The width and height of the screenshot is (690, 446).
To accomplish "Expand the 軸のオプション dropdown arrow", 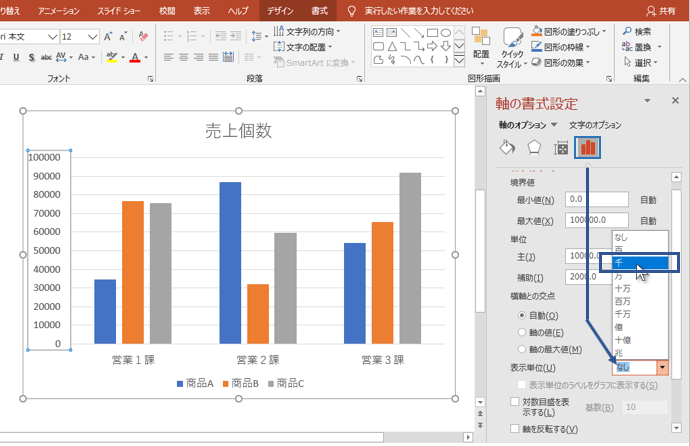I will click(x=554, y=125).
